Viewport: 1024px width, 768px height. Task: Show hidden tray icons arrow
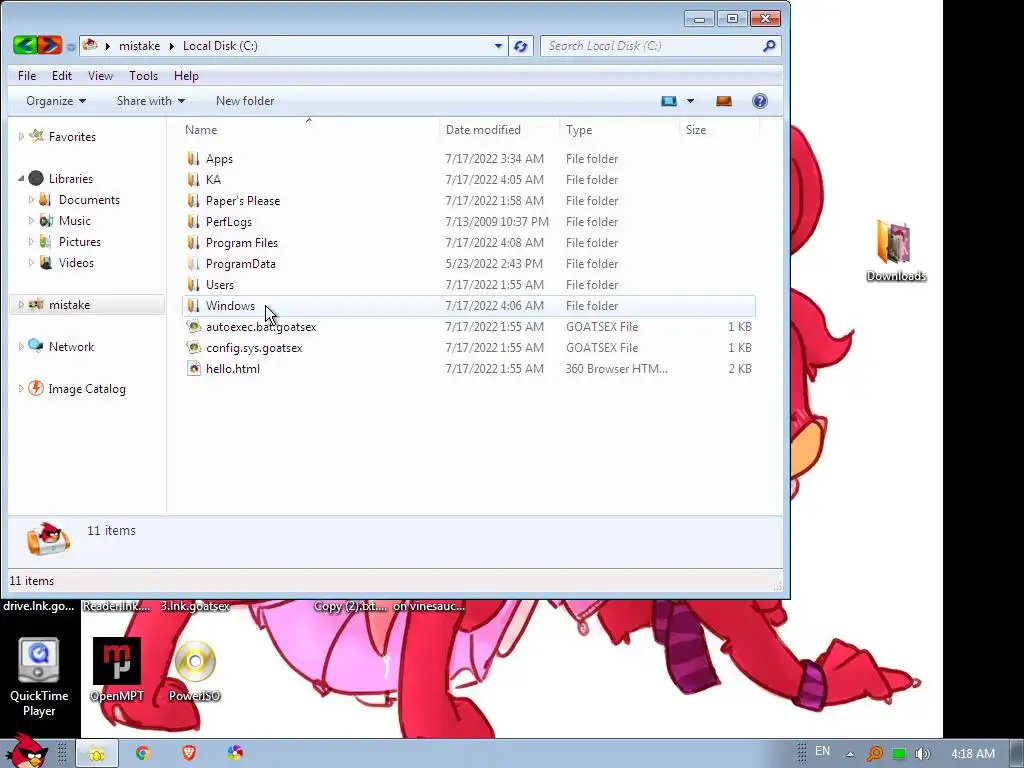[x=850, y=754]
